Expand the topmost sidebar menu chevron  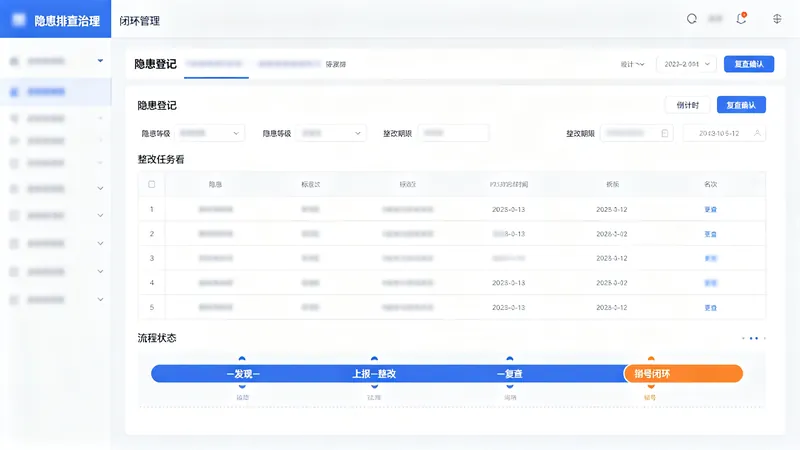101,61
